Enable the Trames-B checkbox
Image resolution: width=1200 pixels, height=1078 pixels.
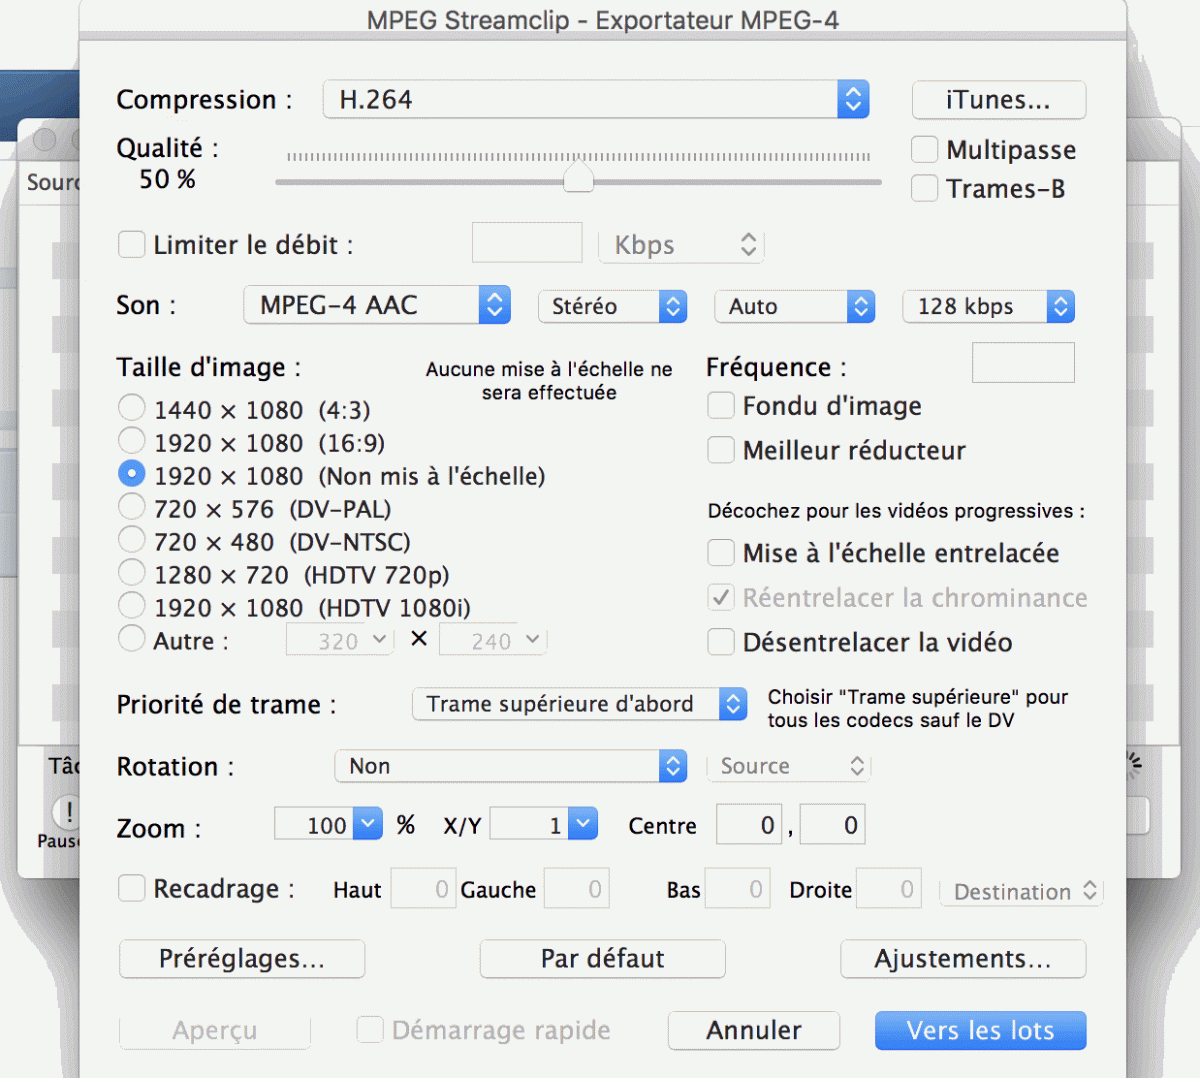point(925,188)
